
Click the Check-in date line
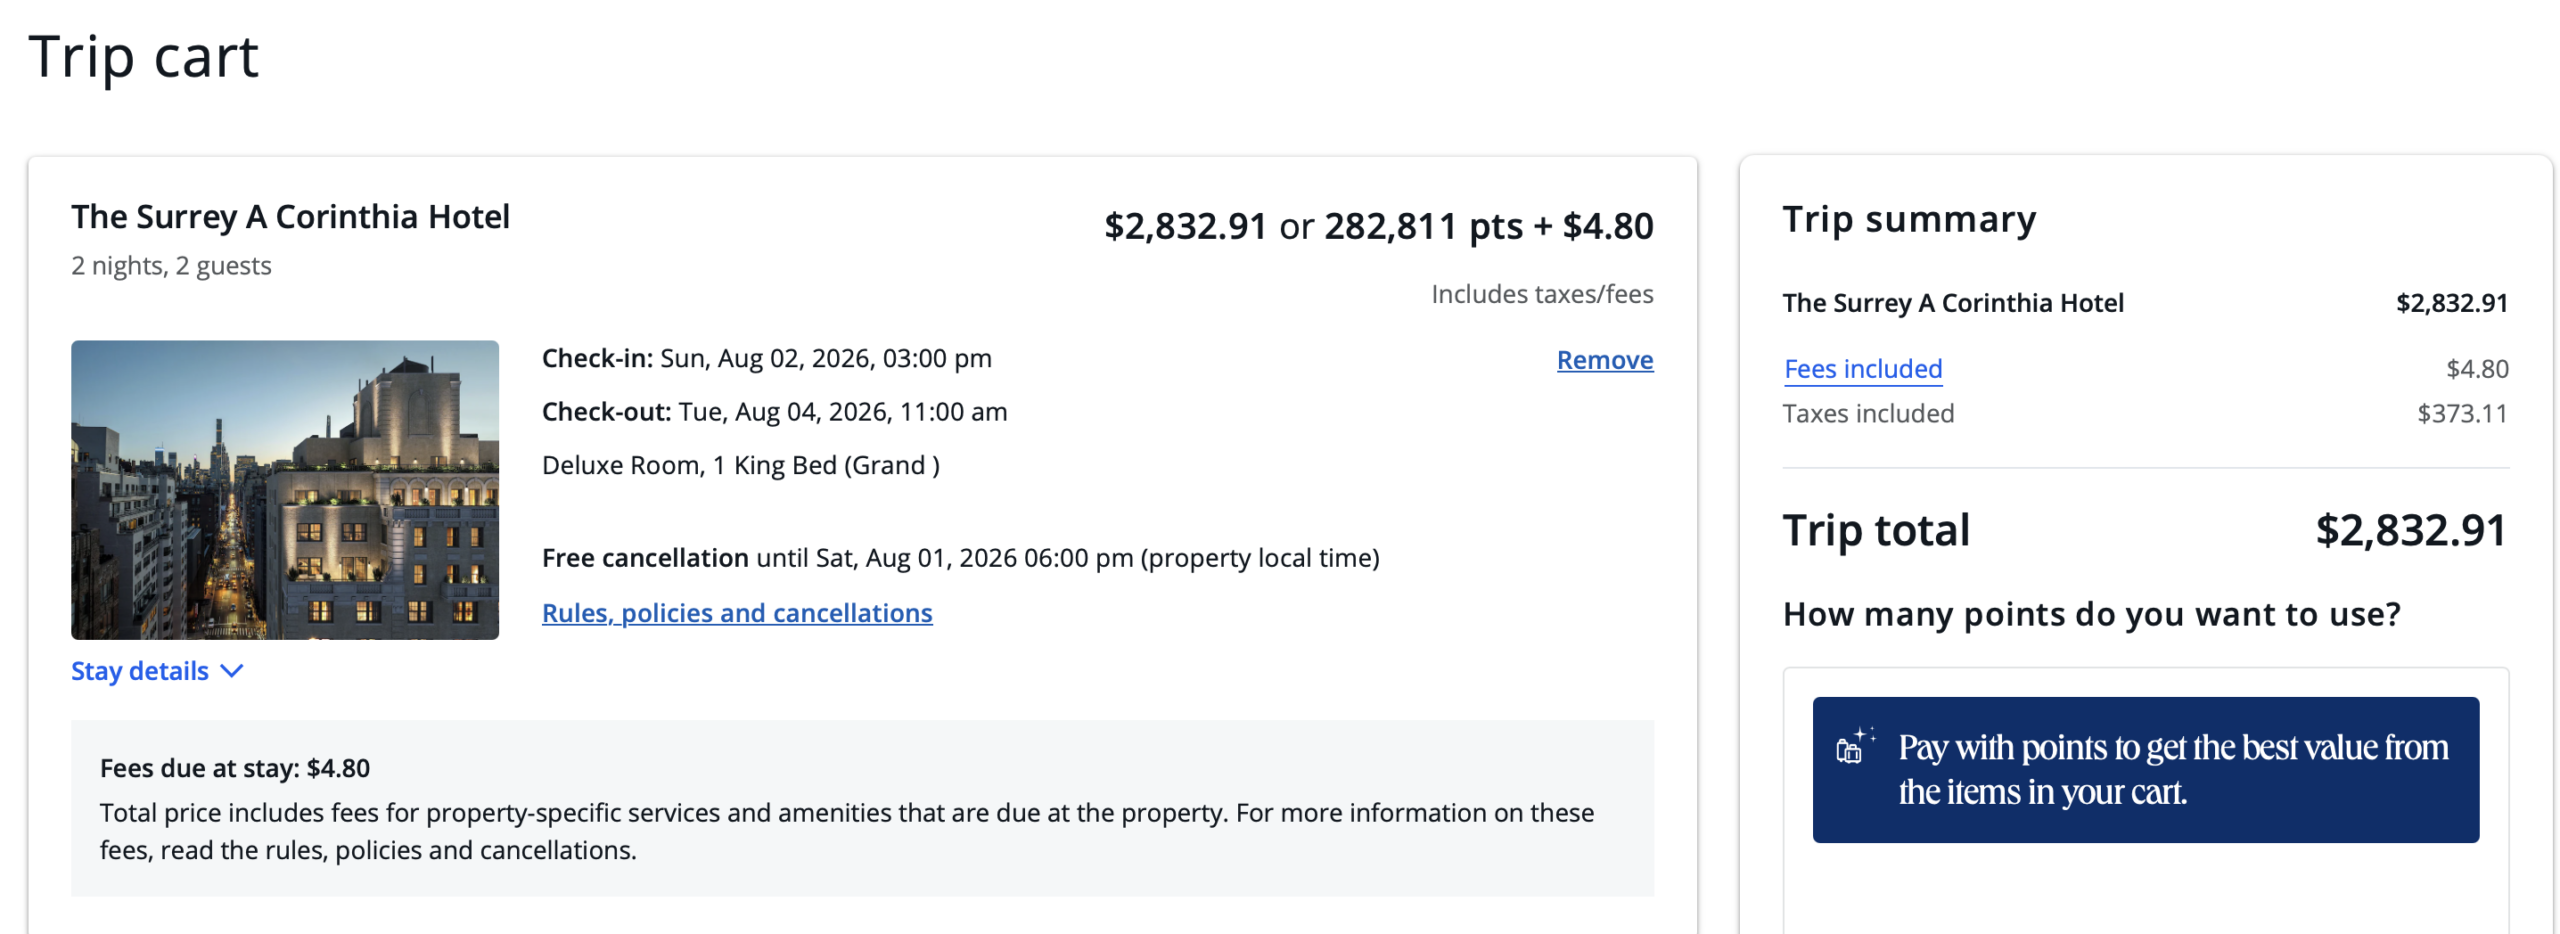click(x=765, y=358)
